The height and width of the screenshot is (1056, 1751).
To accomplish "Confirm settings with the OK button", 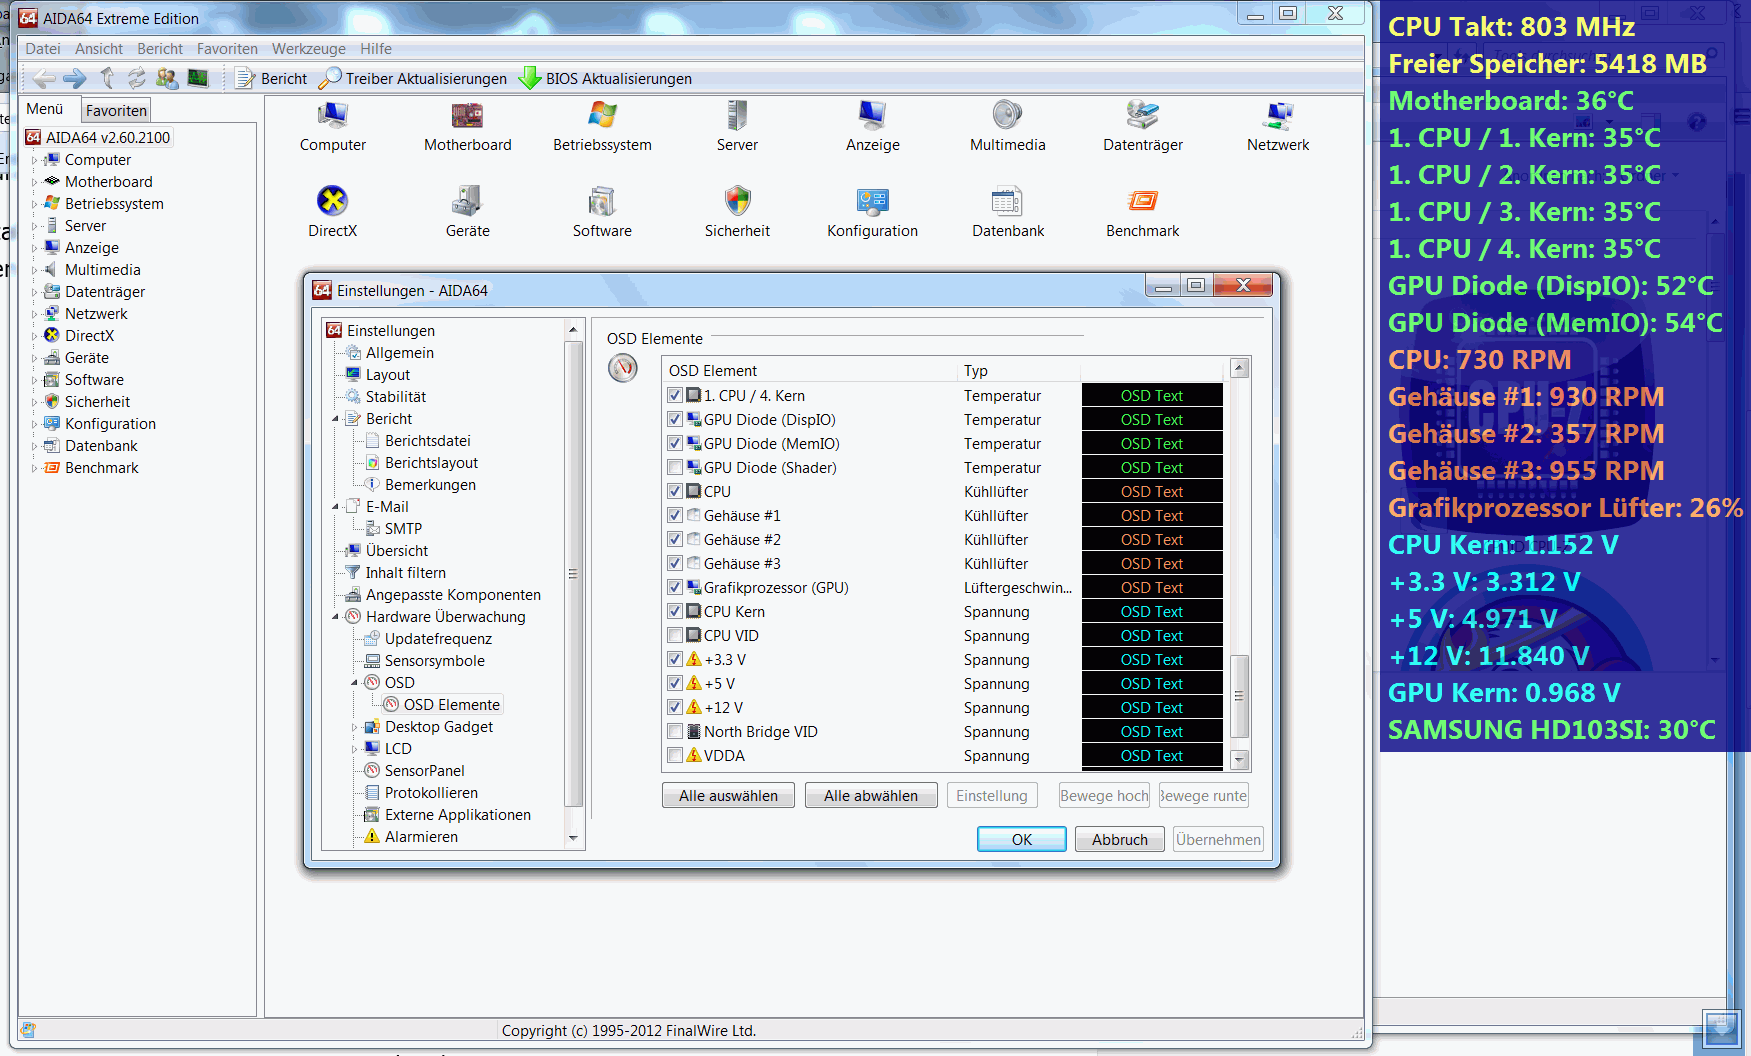I will (1022, 839).
